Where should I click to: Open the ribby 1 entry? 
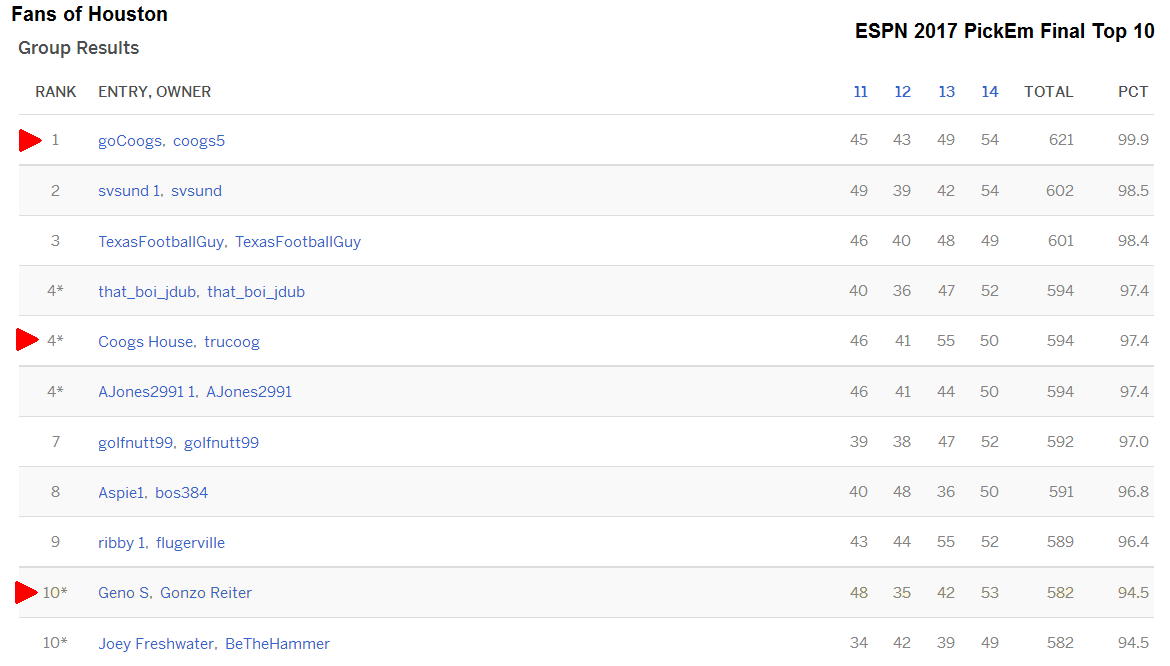pyautogui.click(x=122, y=543)
